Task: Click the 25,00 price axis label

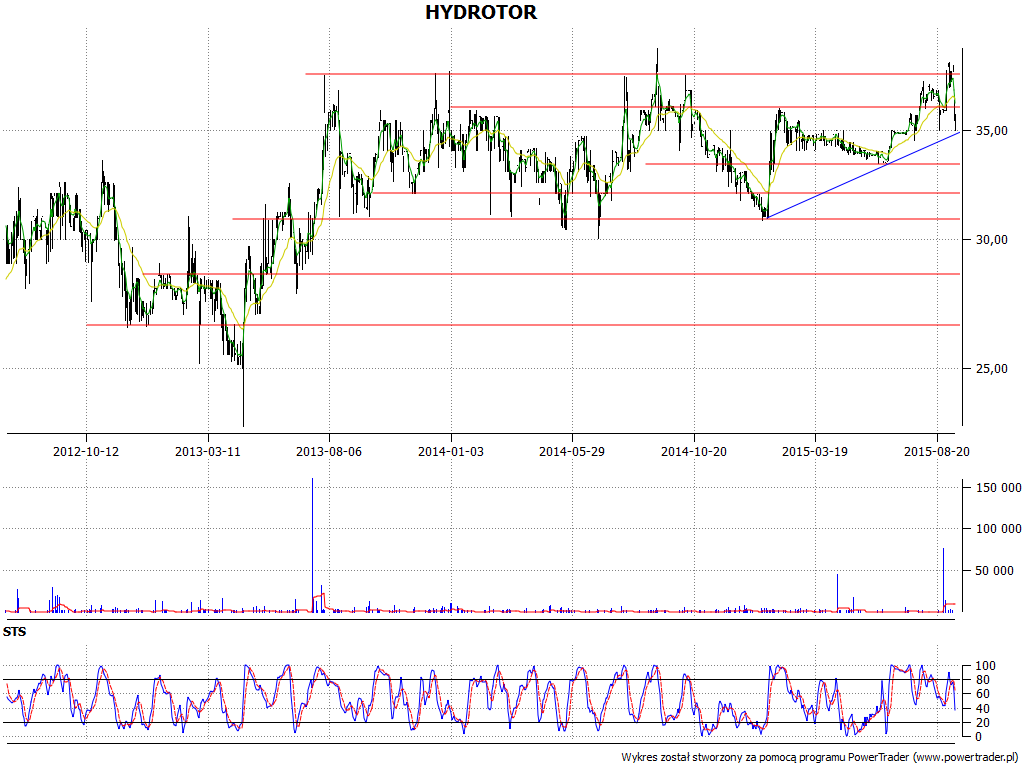Action: point(991,369)
